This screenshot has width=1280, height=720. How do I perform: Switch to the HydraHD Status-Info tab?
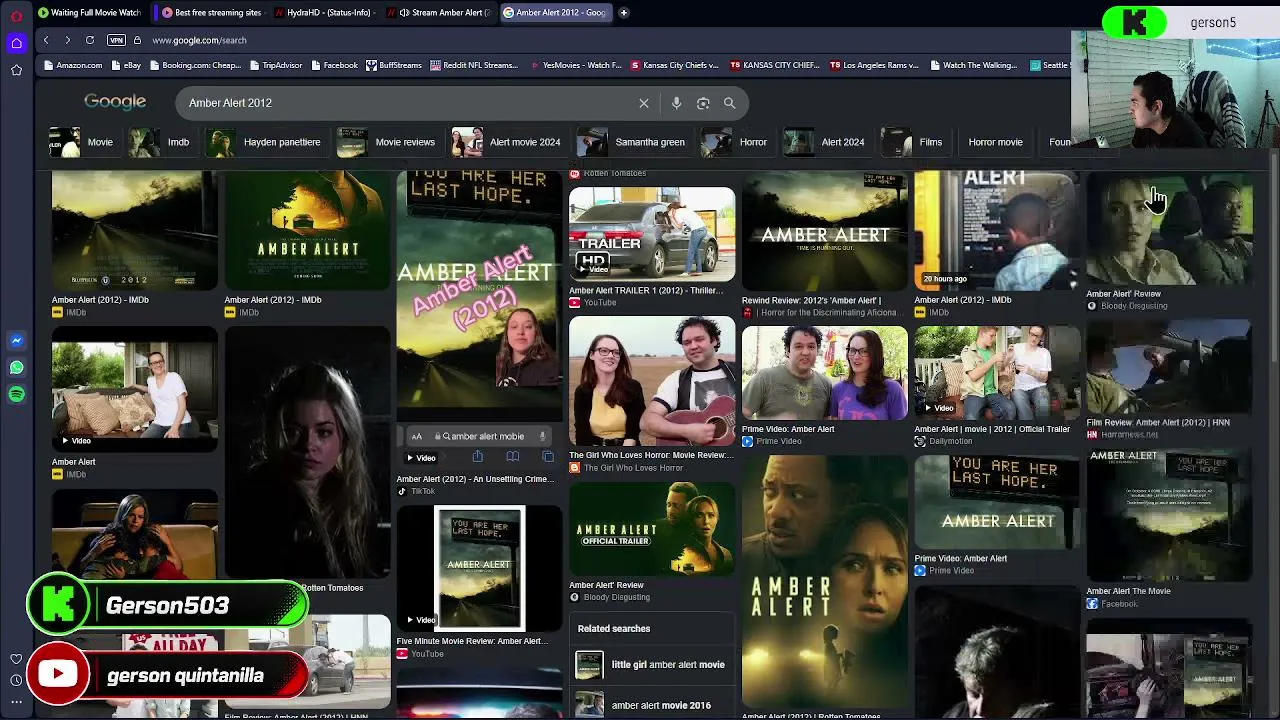(x=325, y=13)
